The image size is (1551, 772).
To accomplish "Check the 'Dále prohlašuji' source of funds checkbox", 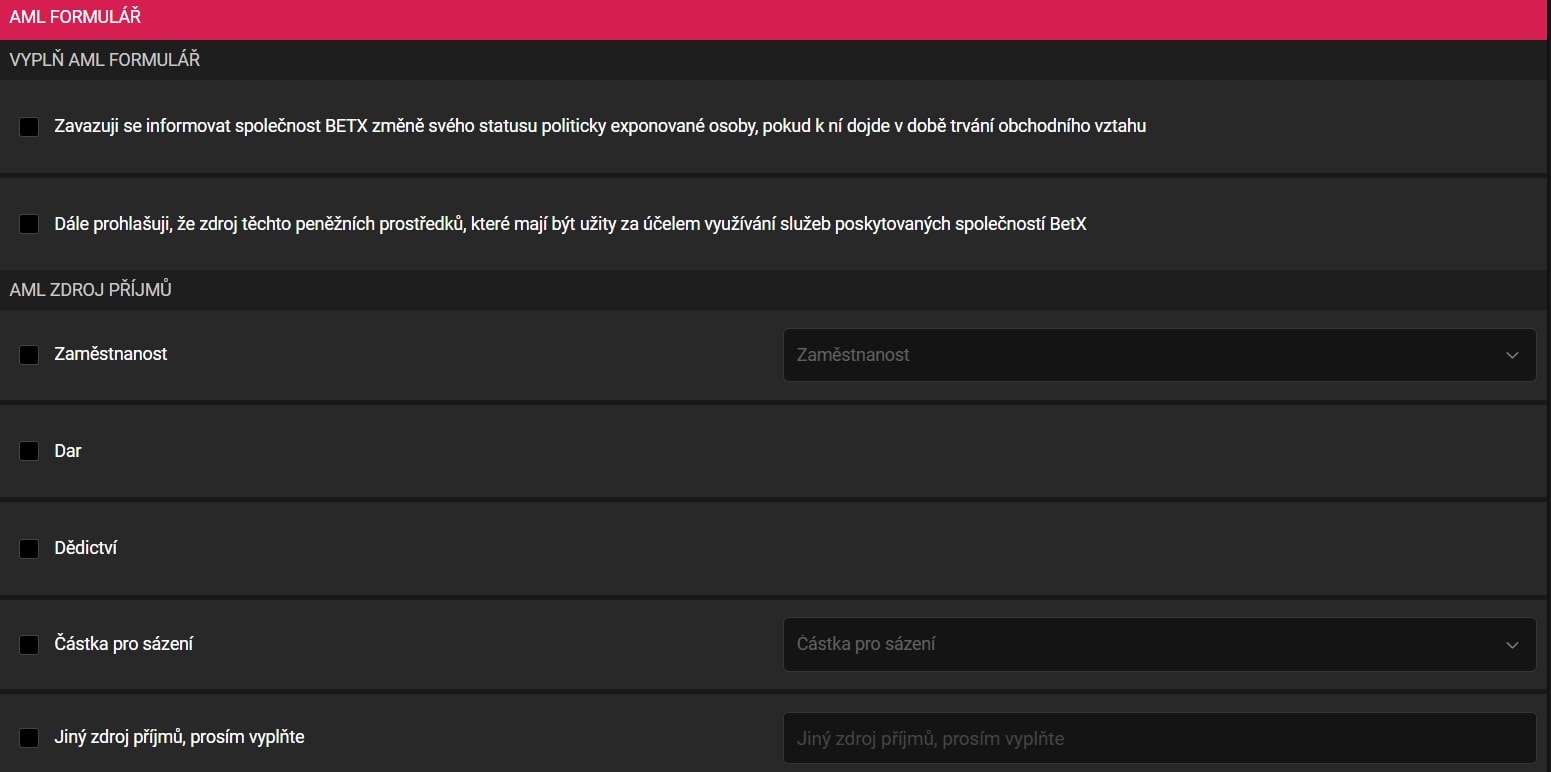I will coord(29,224).
